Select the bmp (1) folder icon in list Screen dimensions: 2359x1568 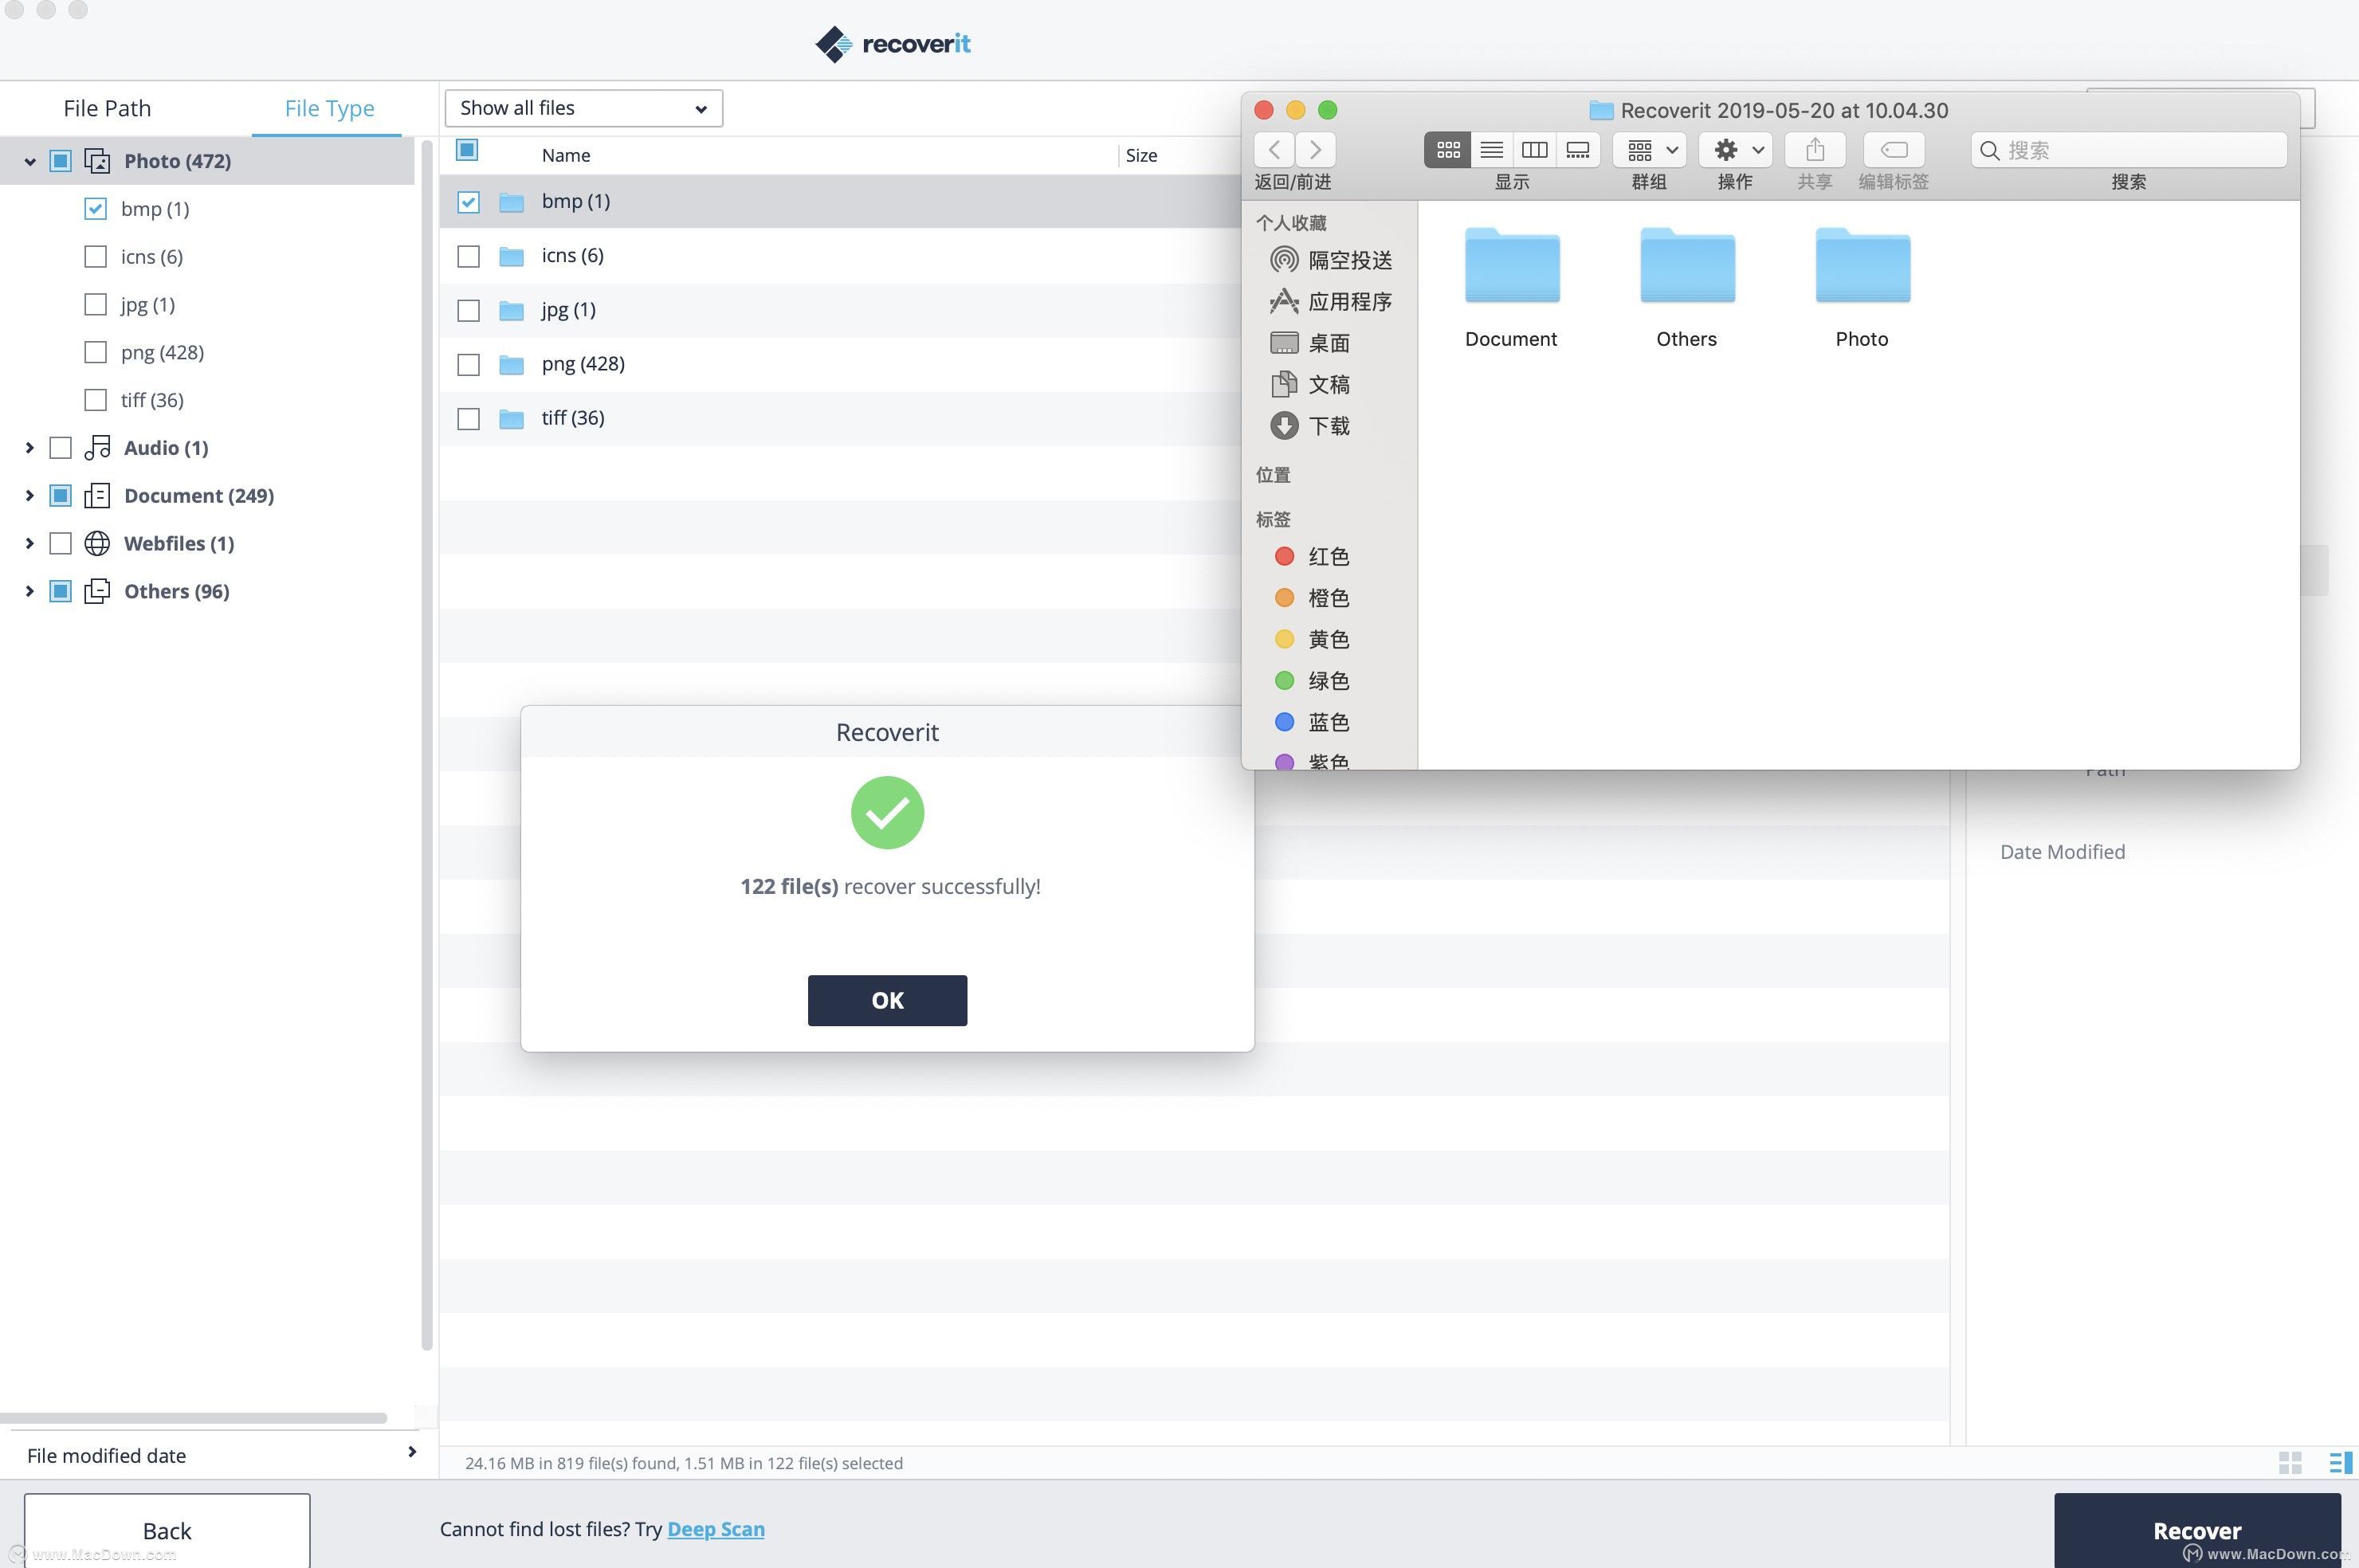(511, 202)
